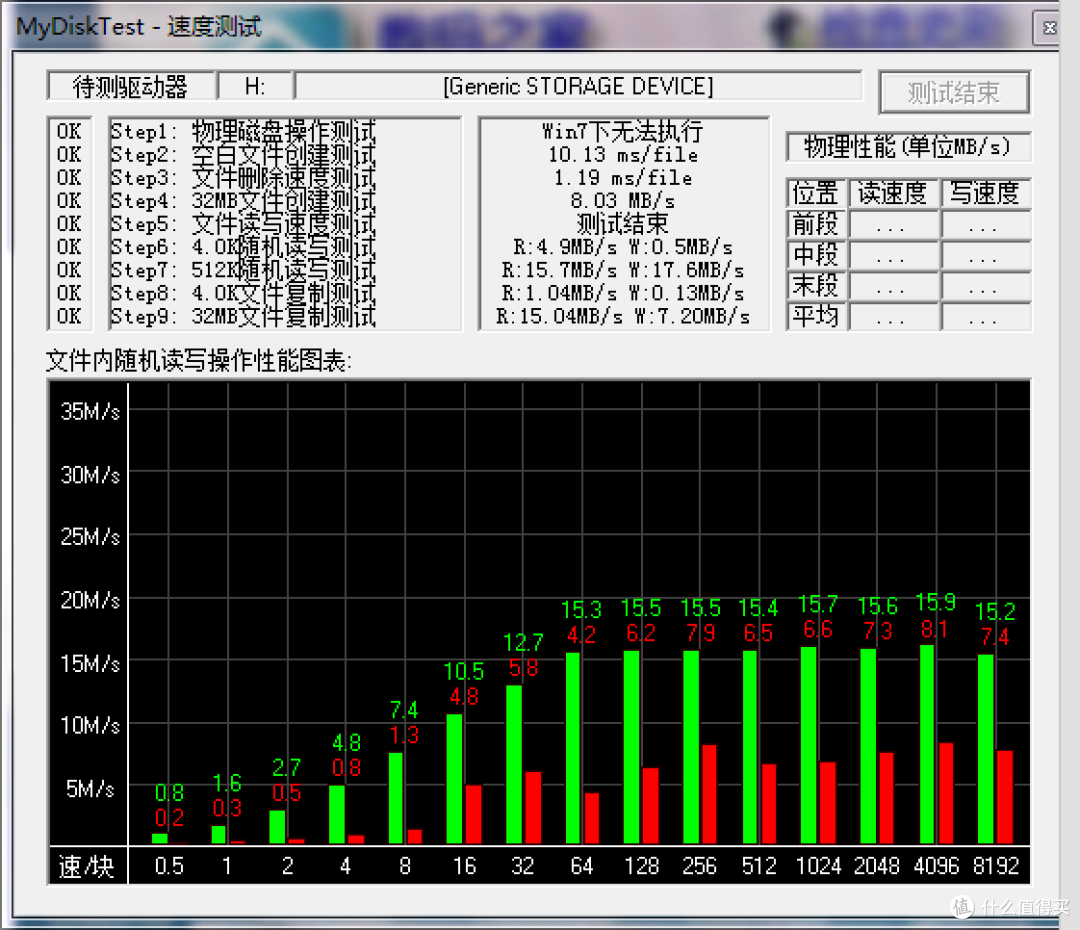The height and width of the screenshot is (930, 1080).
Task: Click the 待测驱动器 label
Action: click(130, 87)
